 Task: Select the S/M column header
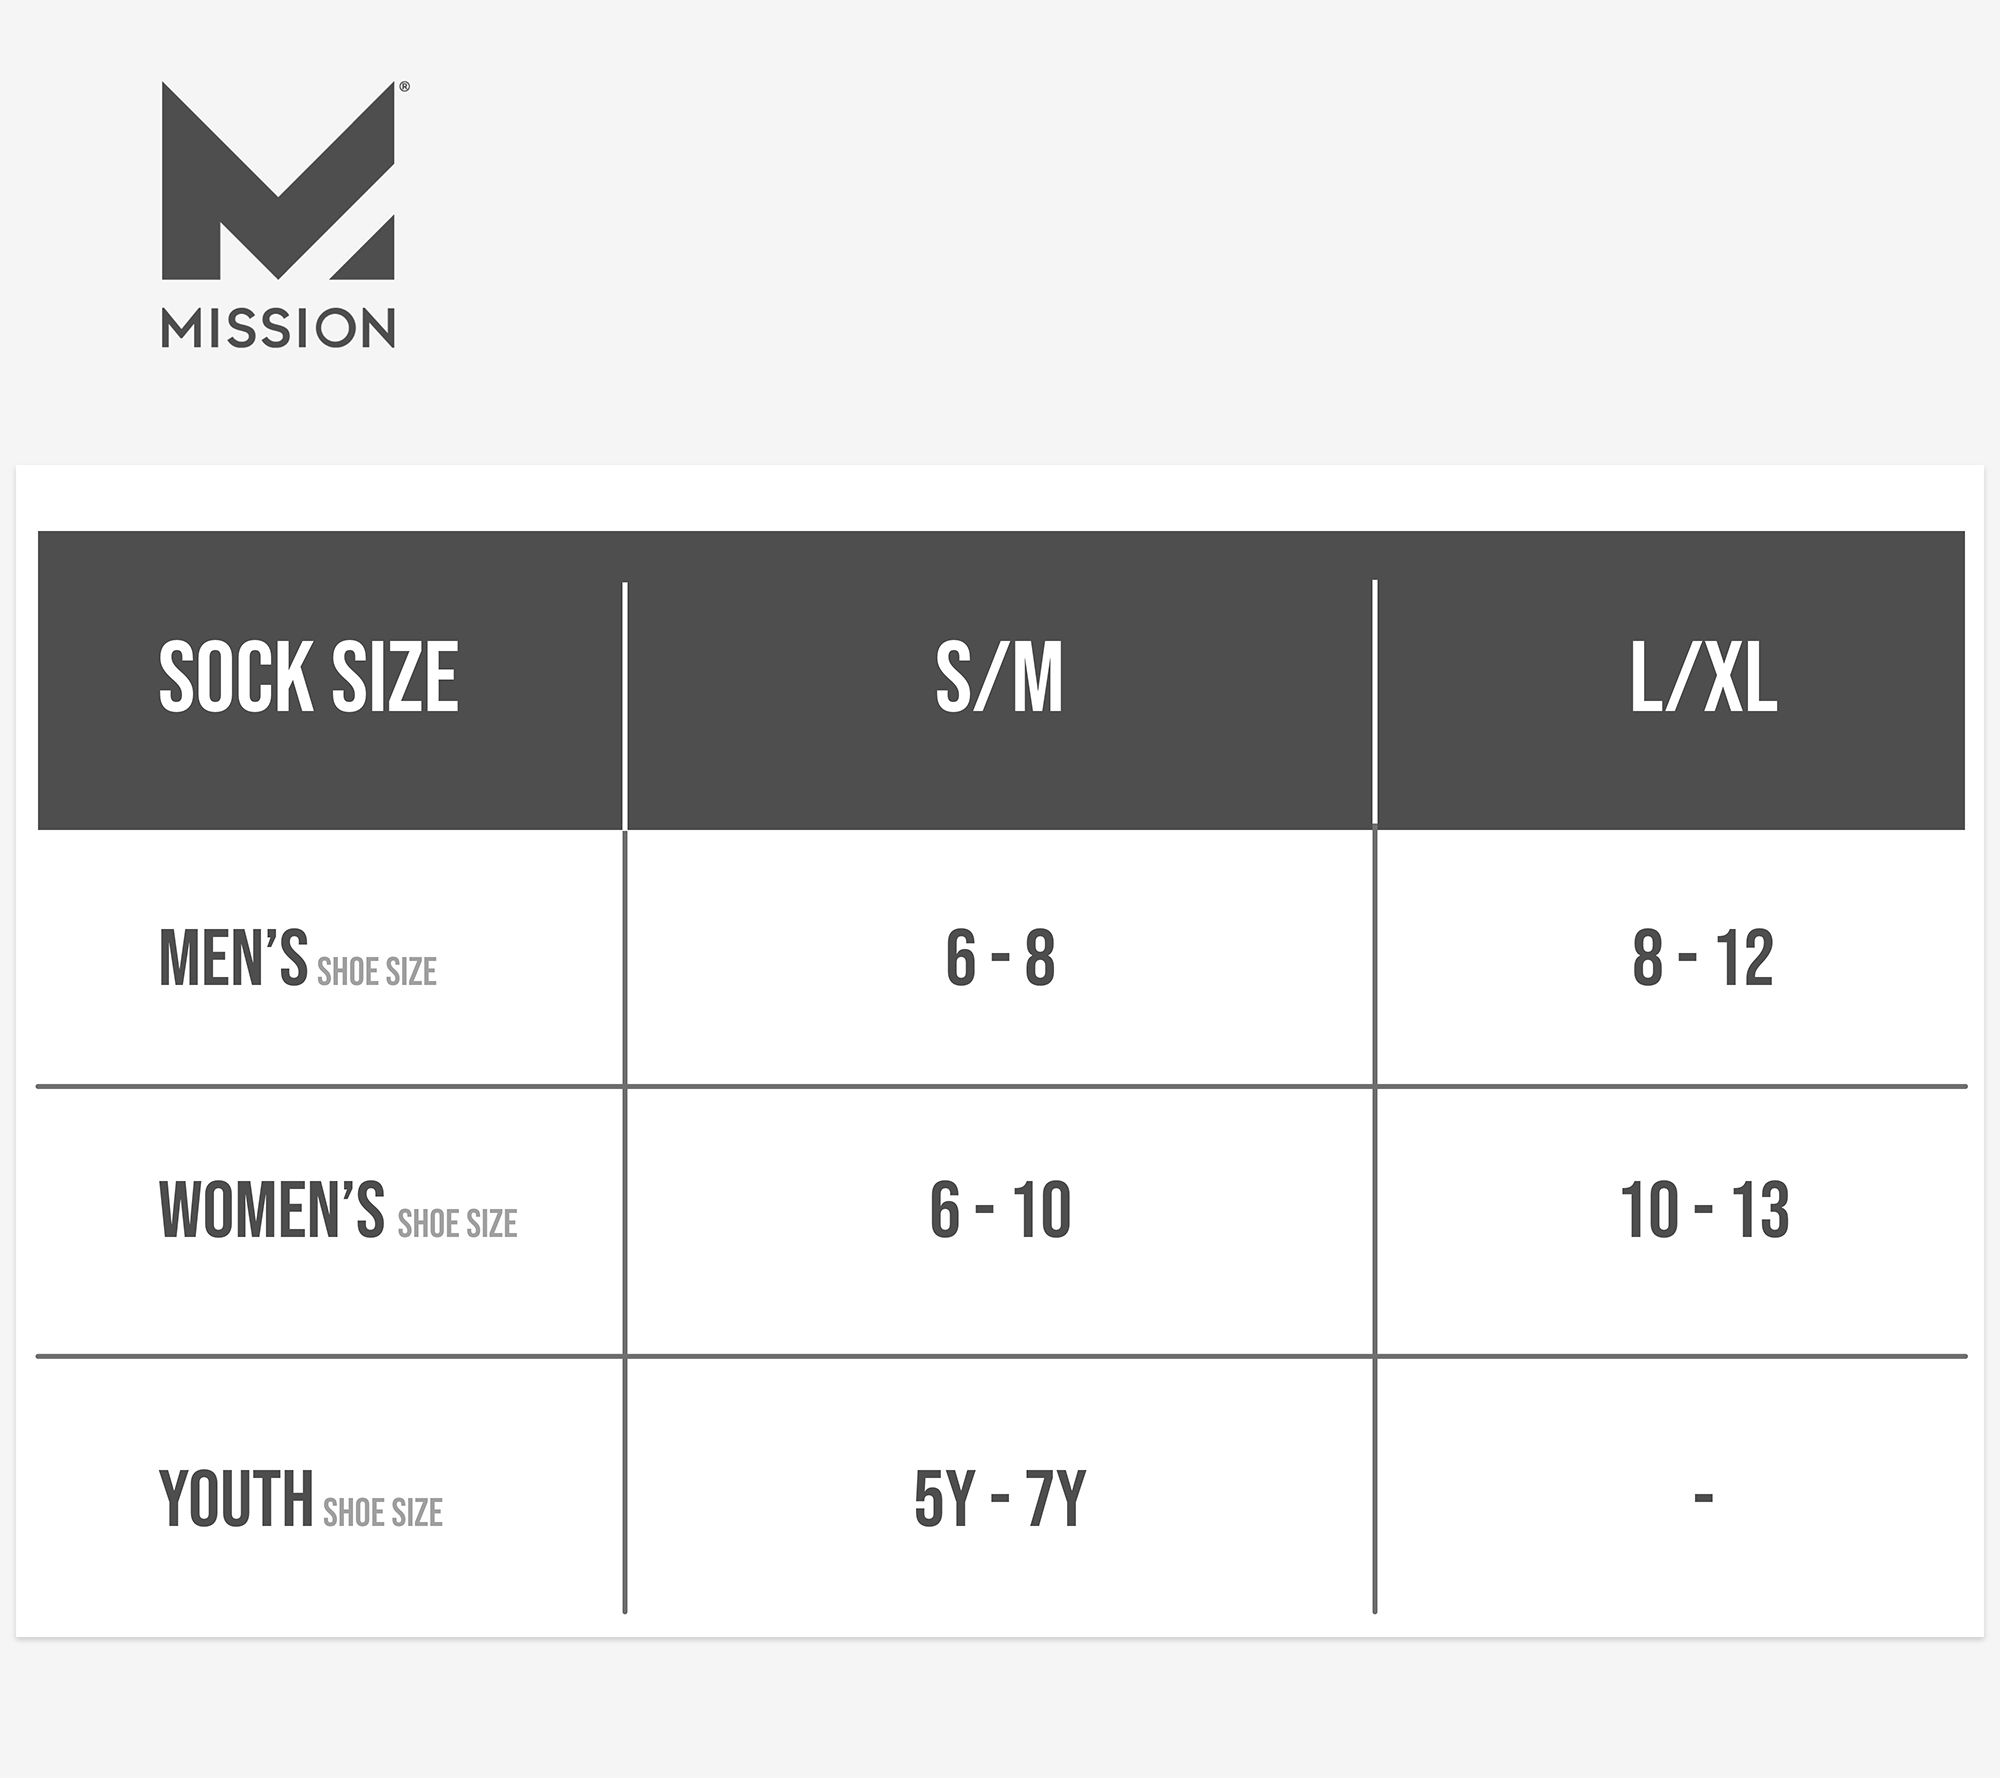[999, 679]
